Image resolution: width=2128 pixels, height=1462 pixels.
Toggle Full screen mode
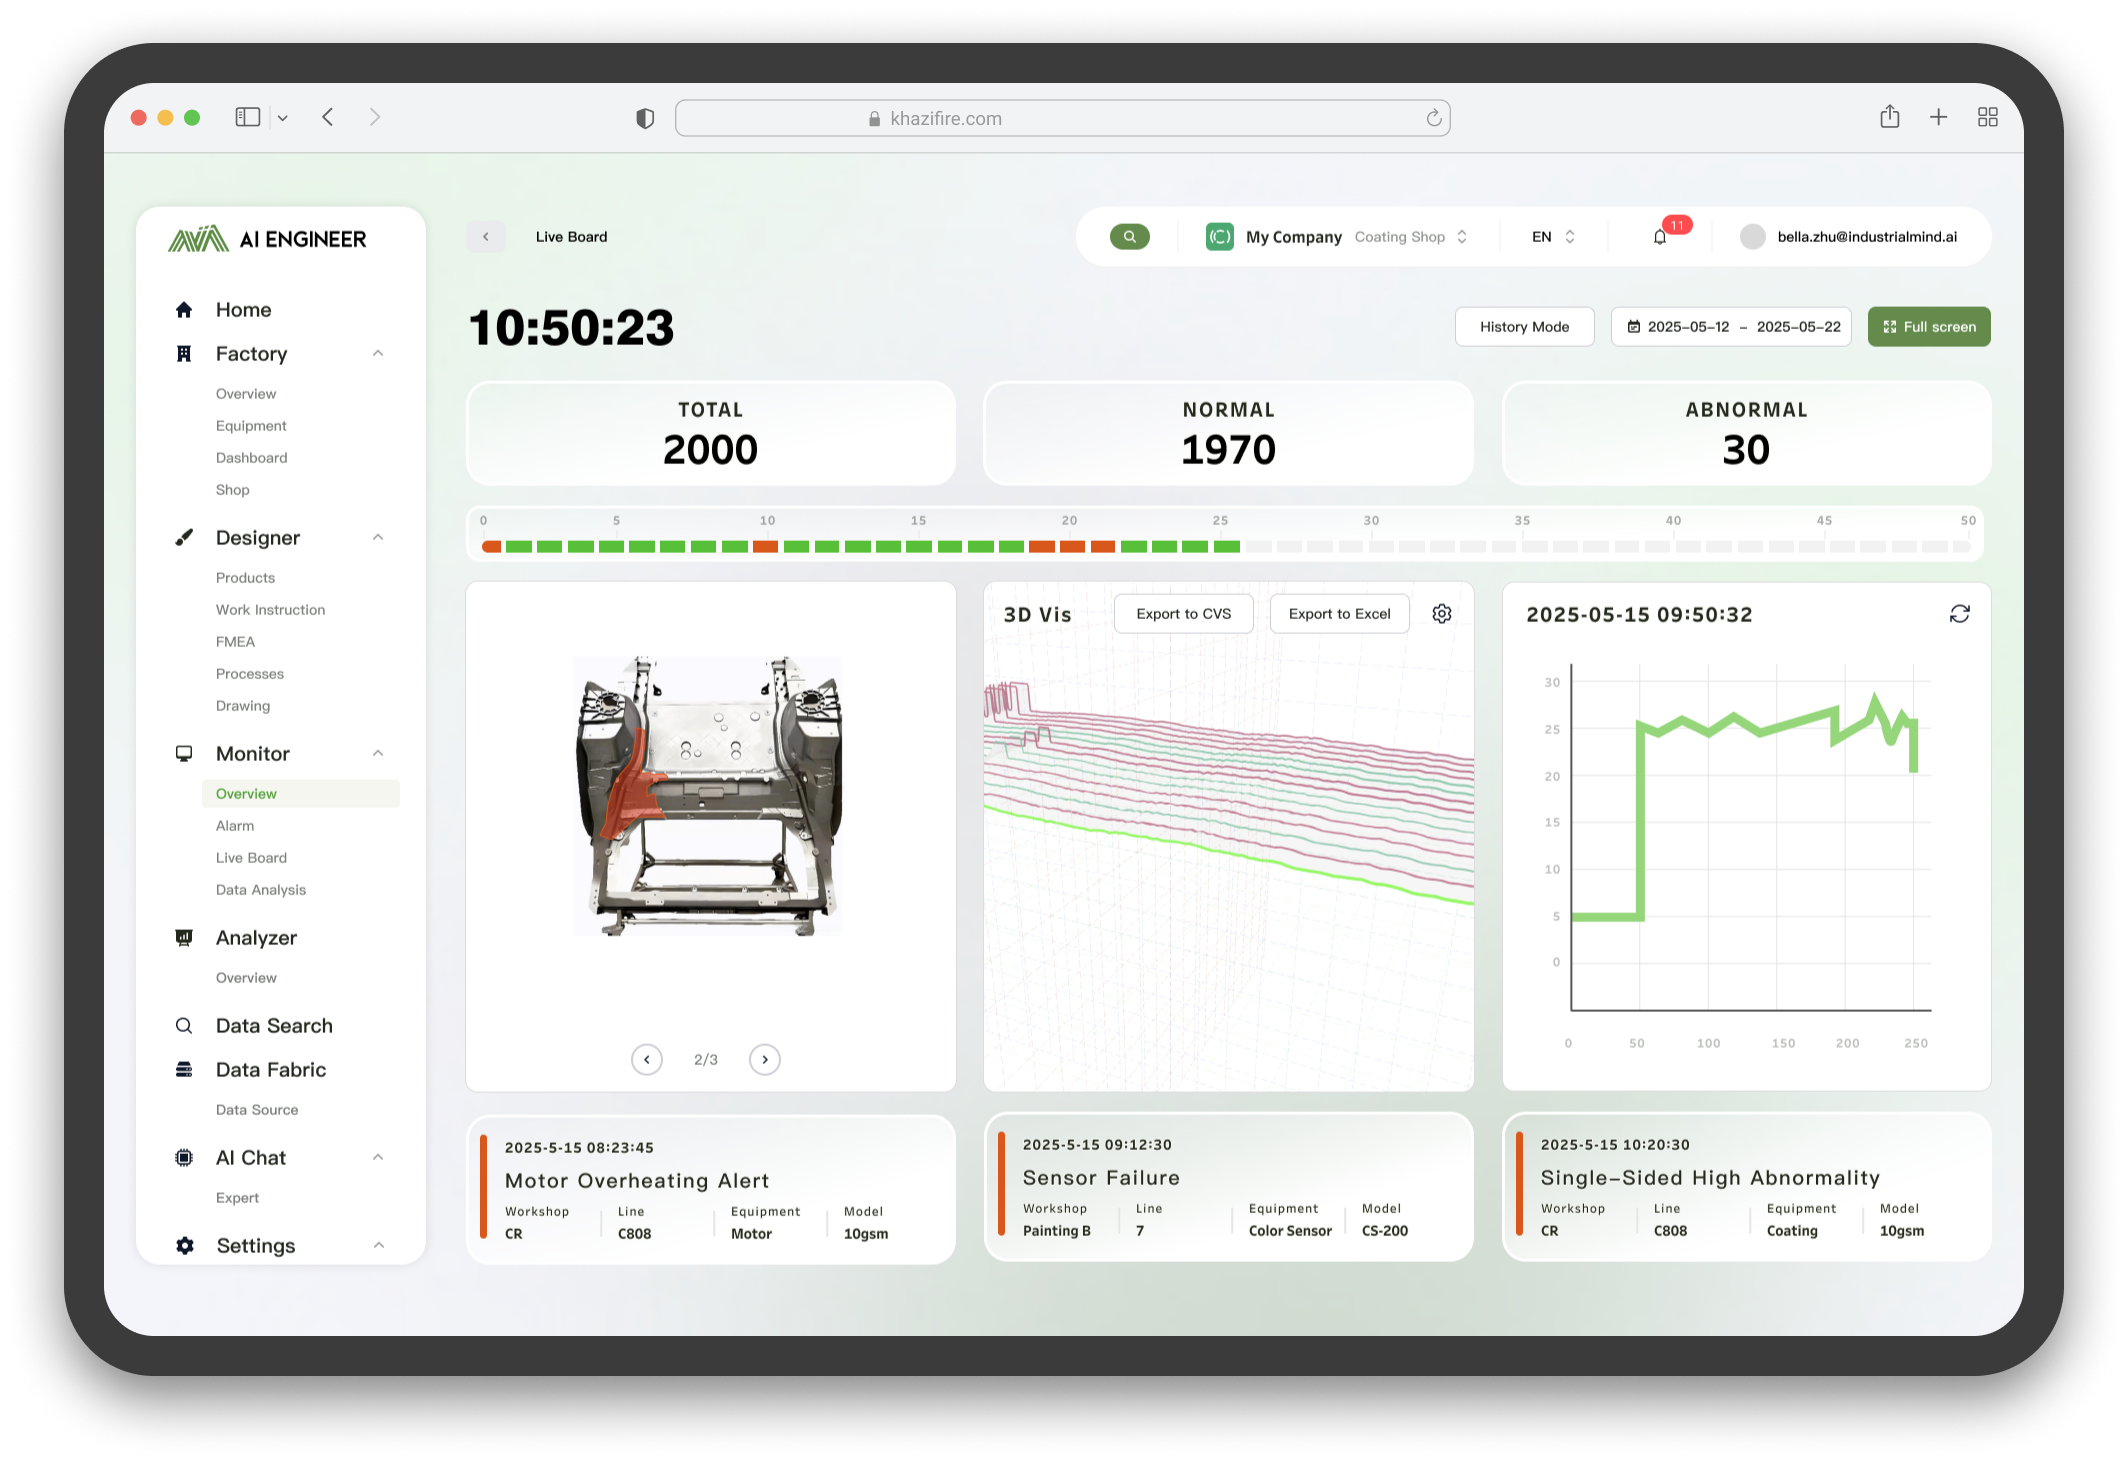(x=1928, y=327)
